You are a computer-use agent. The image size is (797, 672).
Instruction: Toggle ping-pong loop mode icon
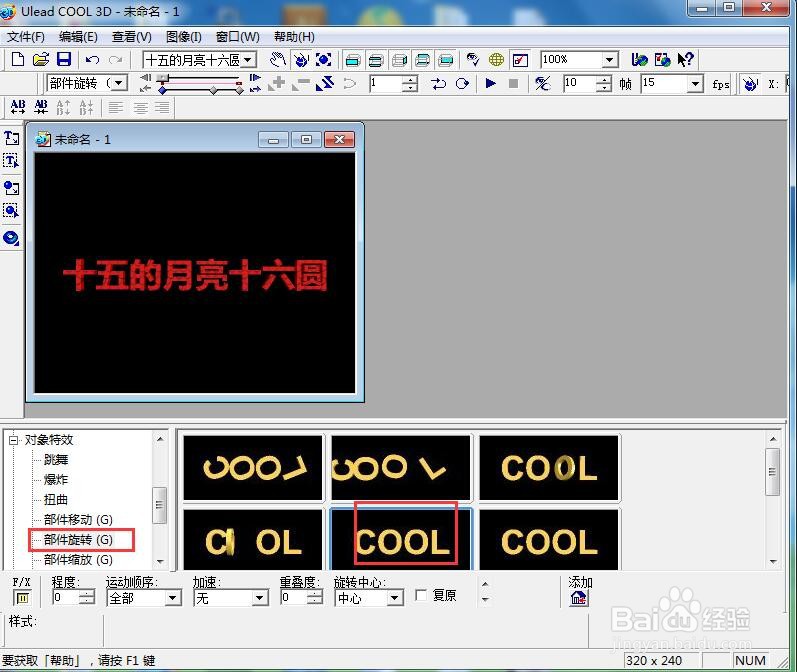(x=438, y=83)
